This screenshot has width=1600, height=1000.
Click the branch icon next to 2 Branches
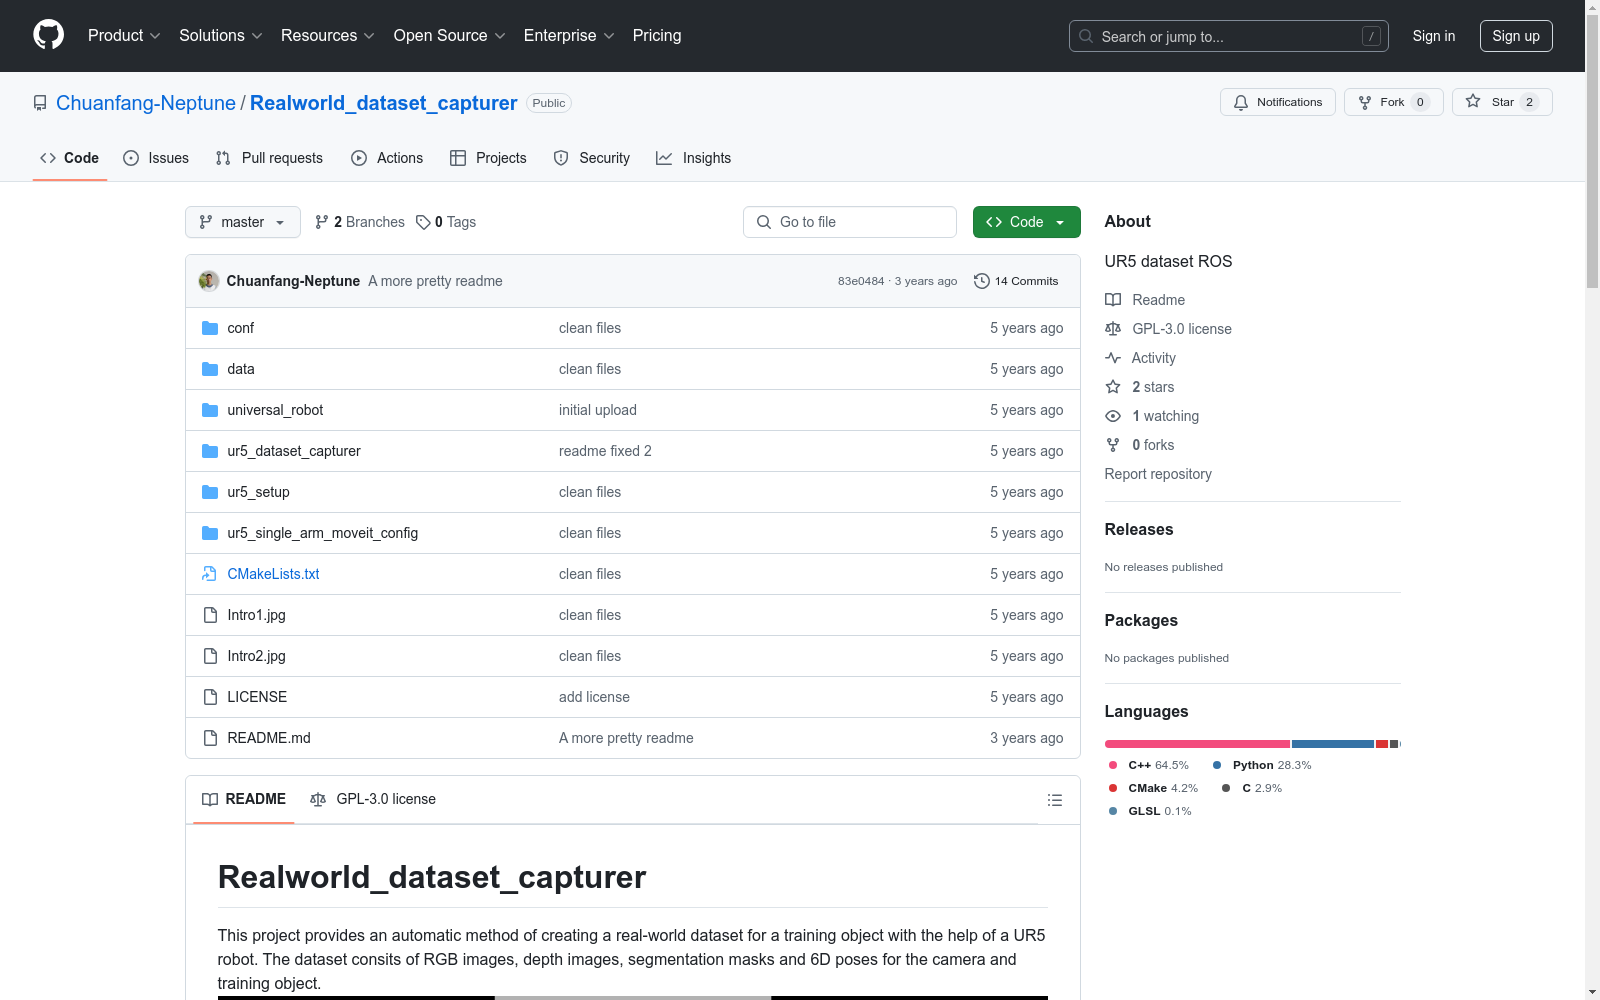point(322,222)
